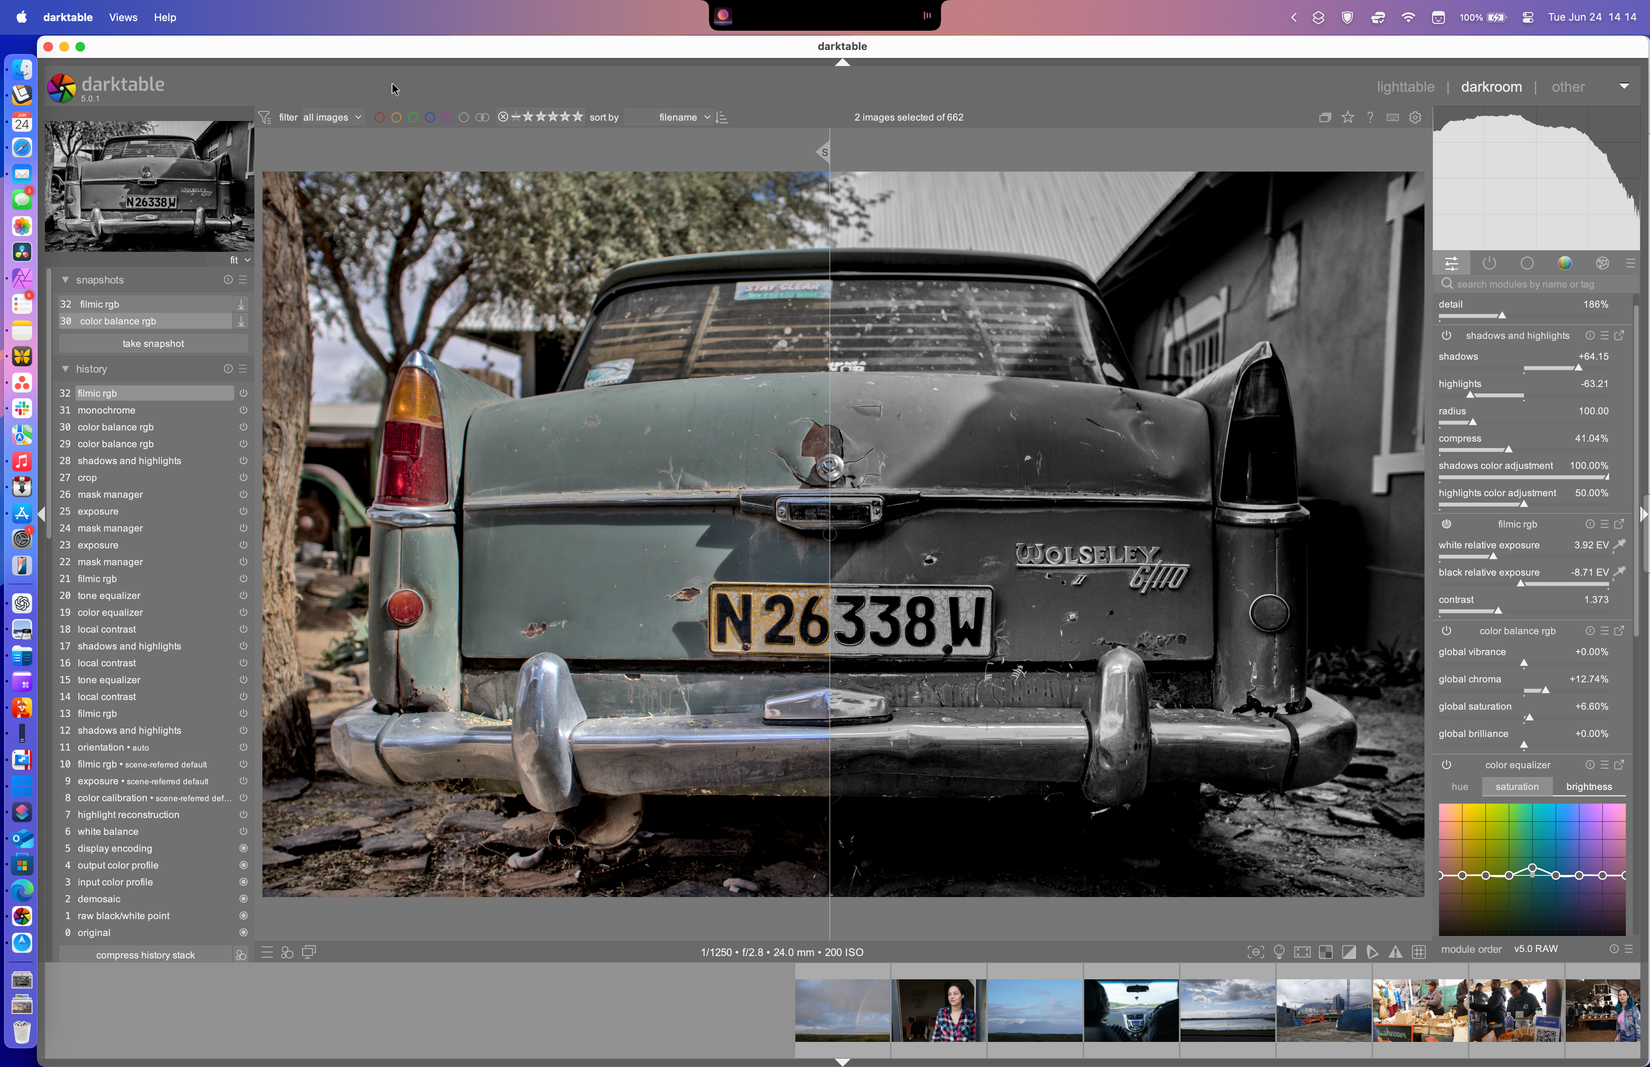
Task: Disable the filmic rgb module
Action: click(x=1446, y=523)
